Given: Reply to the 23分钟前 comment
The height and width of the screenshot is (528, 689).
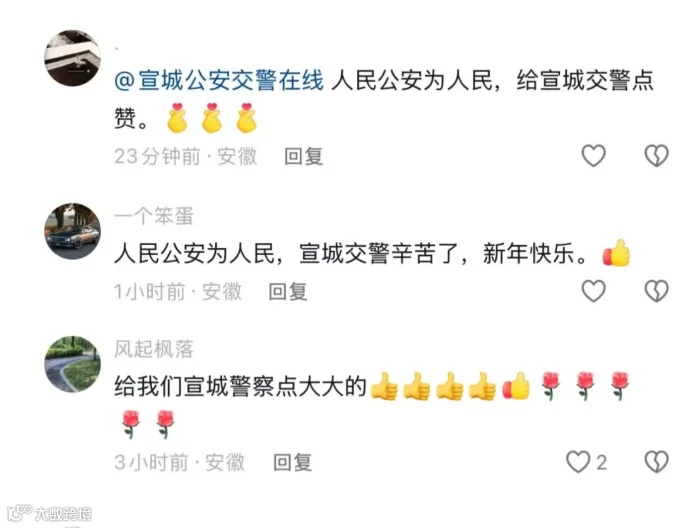Looking at the screenshot, I should (304, 156).
